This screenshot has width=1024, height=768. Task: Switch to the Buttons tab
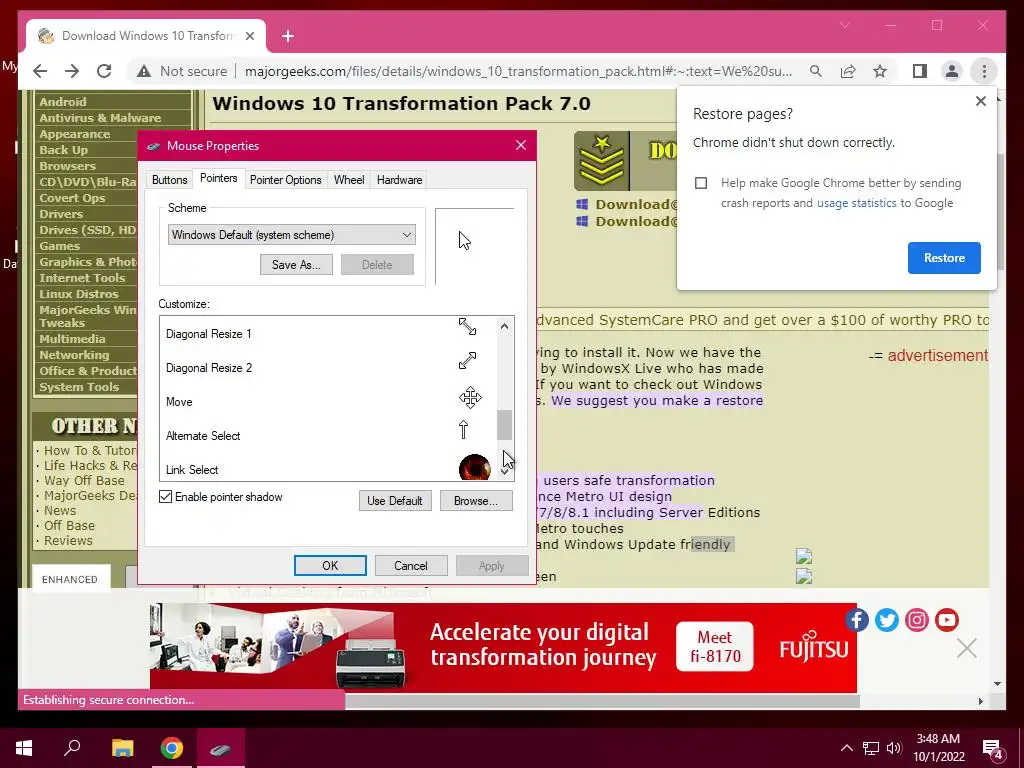coord(169,180)
